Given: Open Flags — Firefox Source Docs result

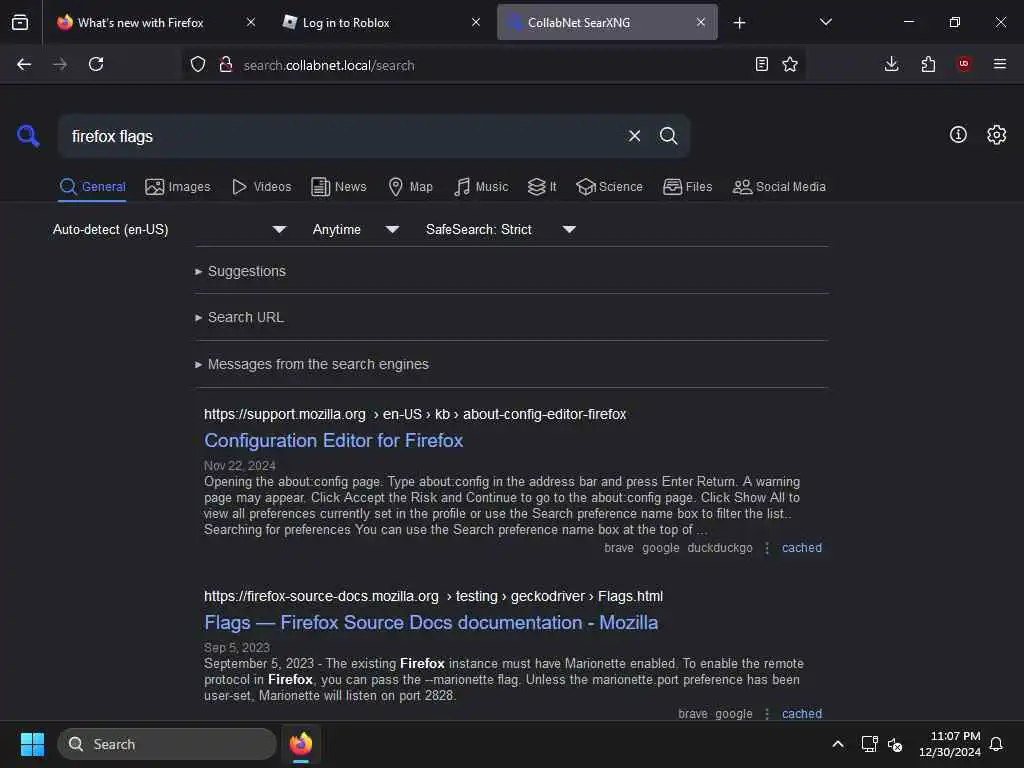Looking at the screenshot, I should (x=431, y=622).
